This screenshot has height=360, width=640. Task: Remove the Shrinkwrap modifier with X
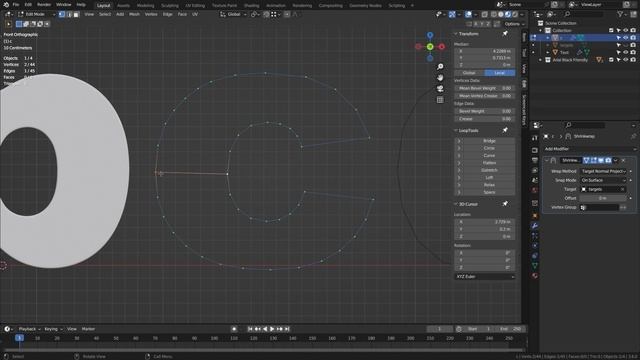click(x=623, y=160)
